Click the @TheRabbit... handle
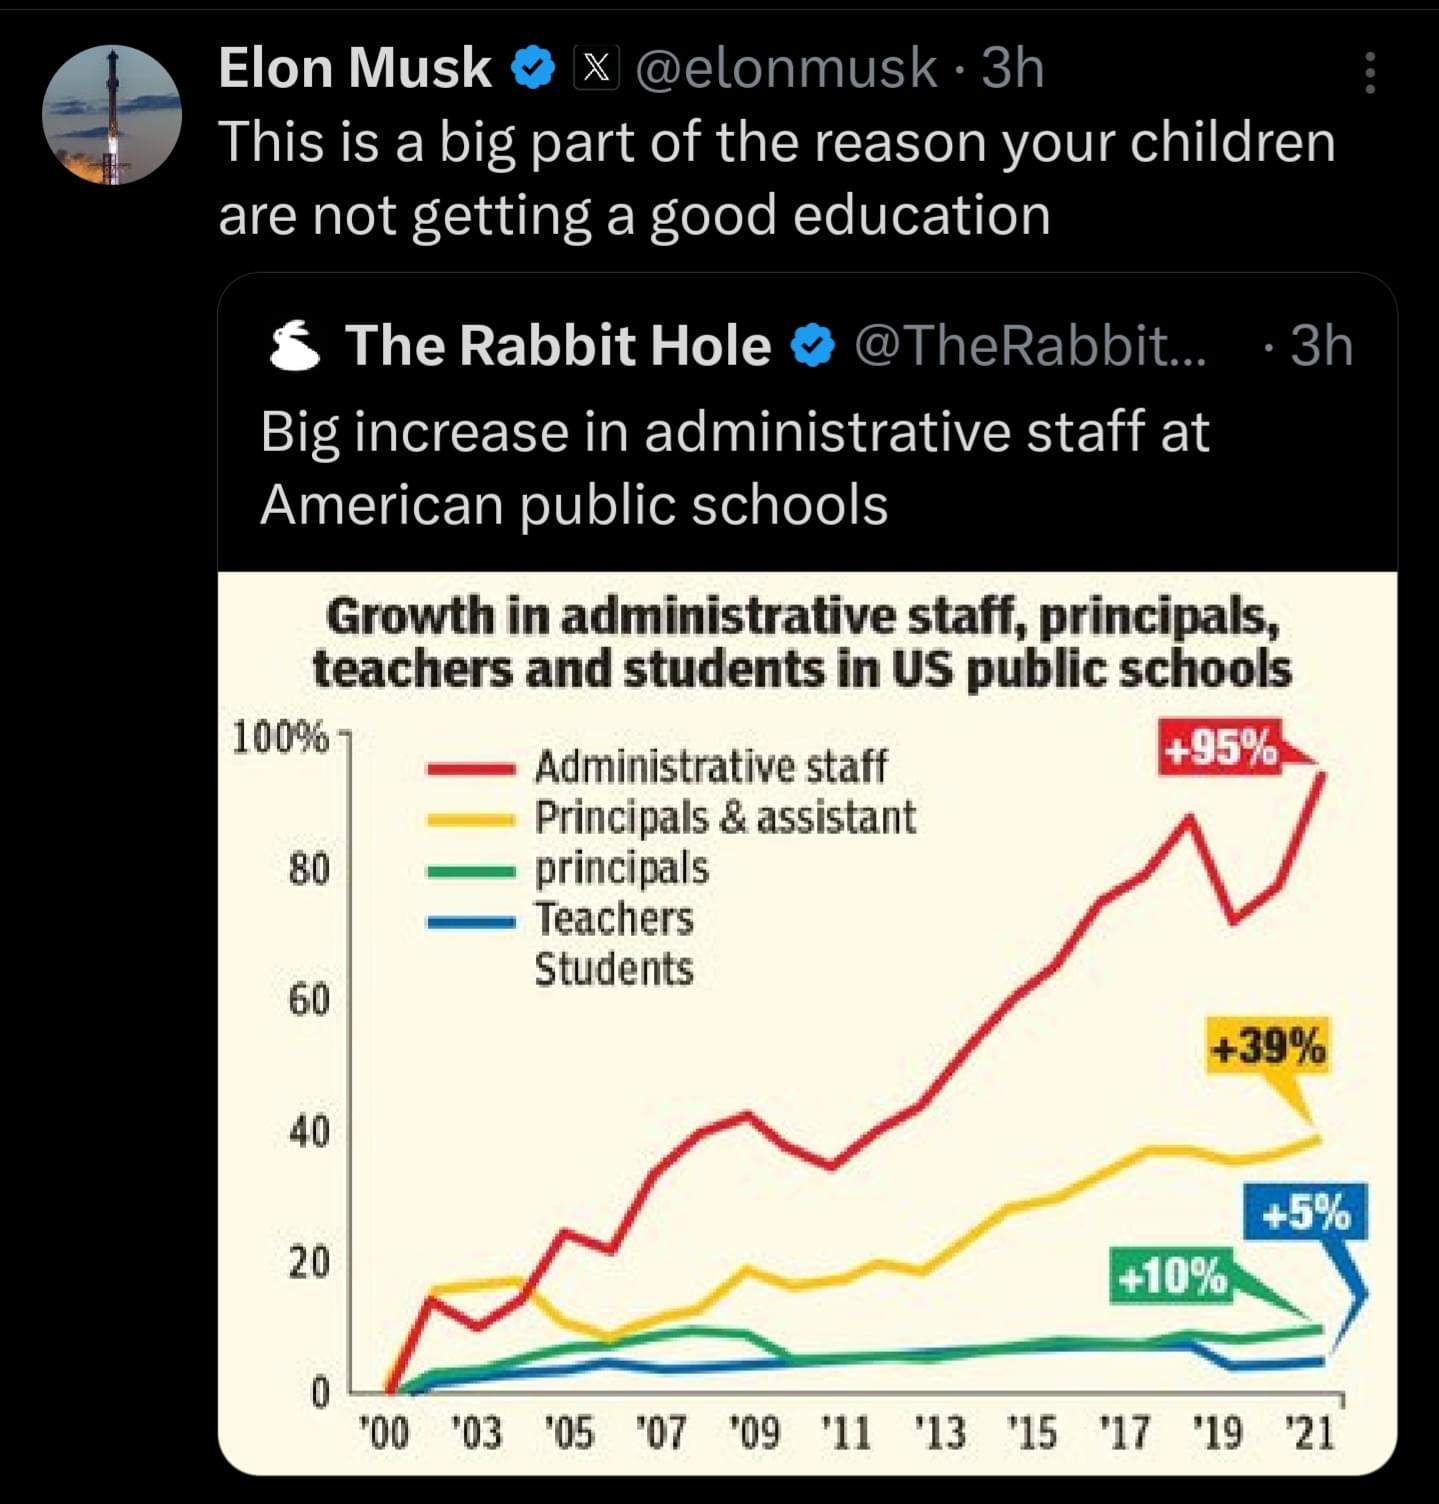This screenshot has width=1439, height=1504. click(x=1030, y=346)
